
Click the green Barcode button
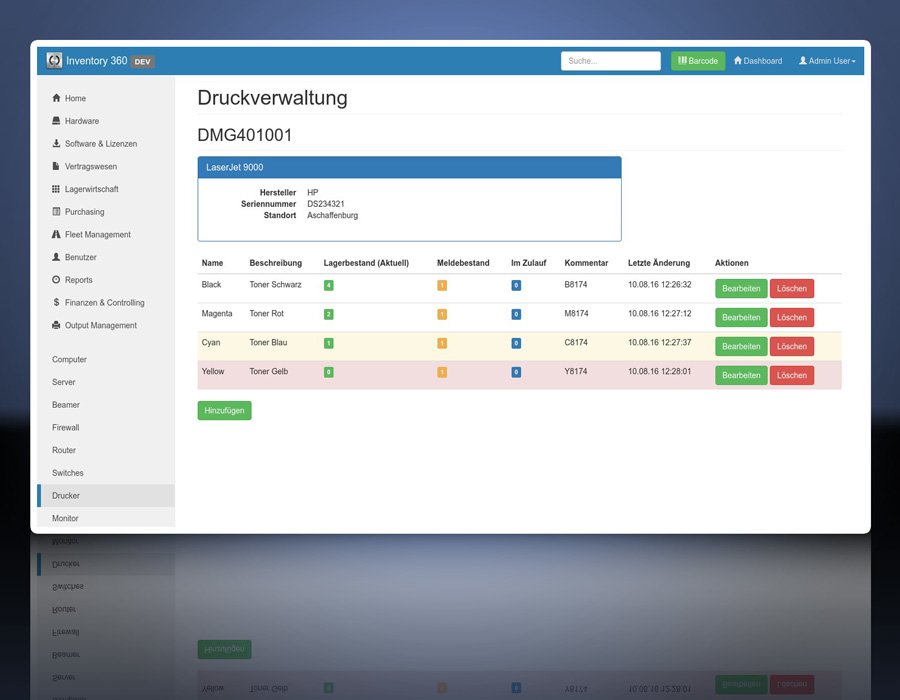(x=698, y=61)
